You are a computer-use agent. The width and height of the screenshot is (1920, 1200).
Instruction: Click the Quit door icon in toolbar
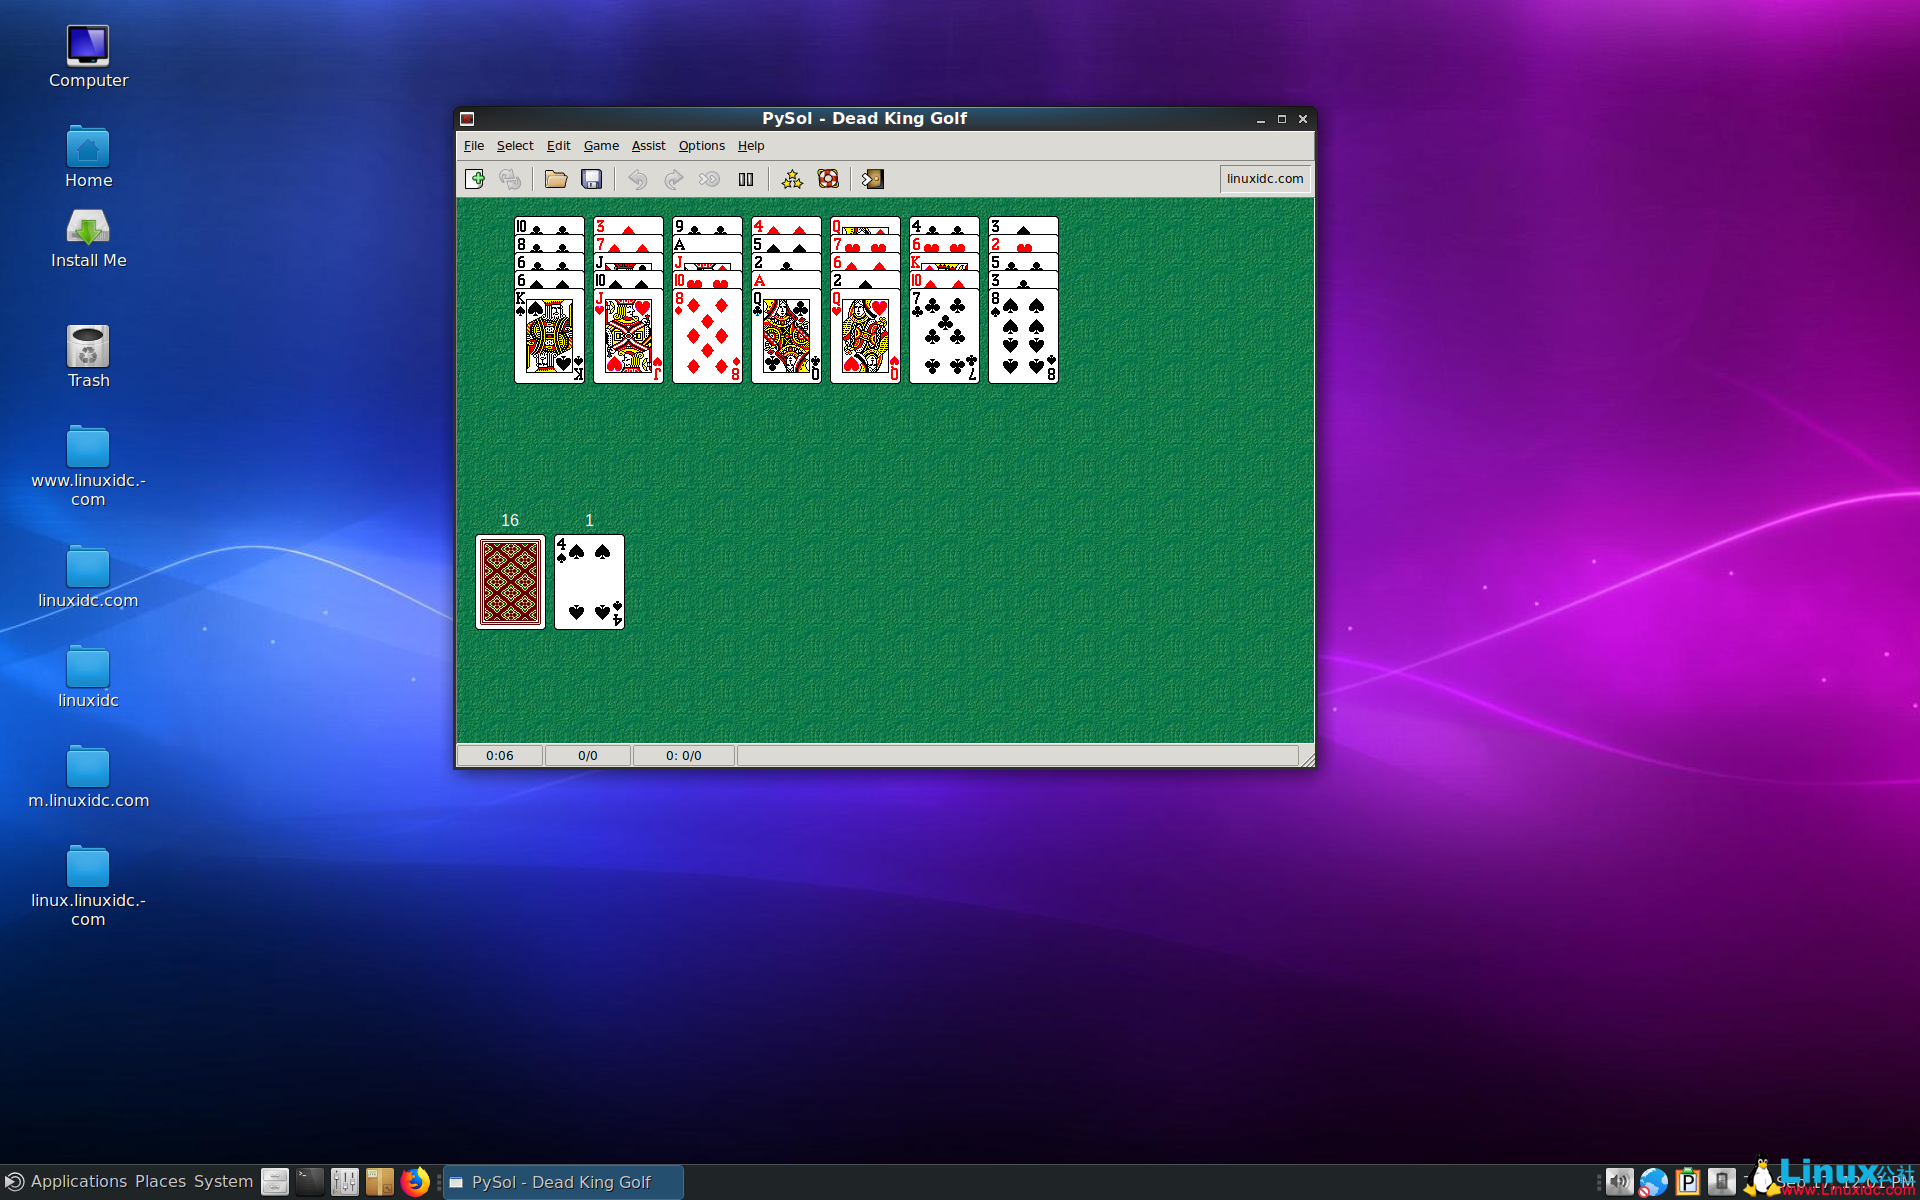[873, 179]
